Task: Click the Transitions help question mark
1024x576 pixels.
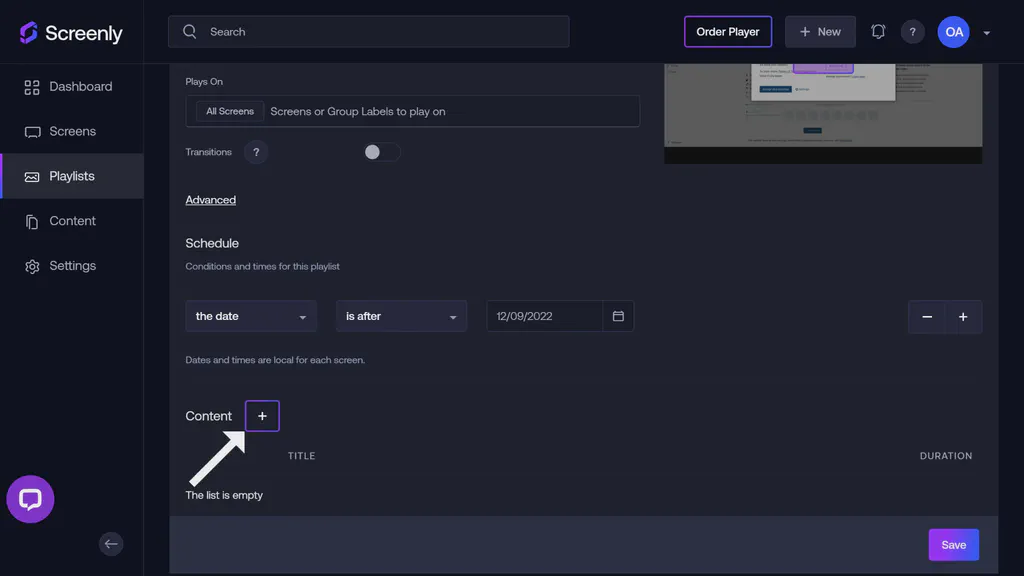Action: tap(256, 152)
